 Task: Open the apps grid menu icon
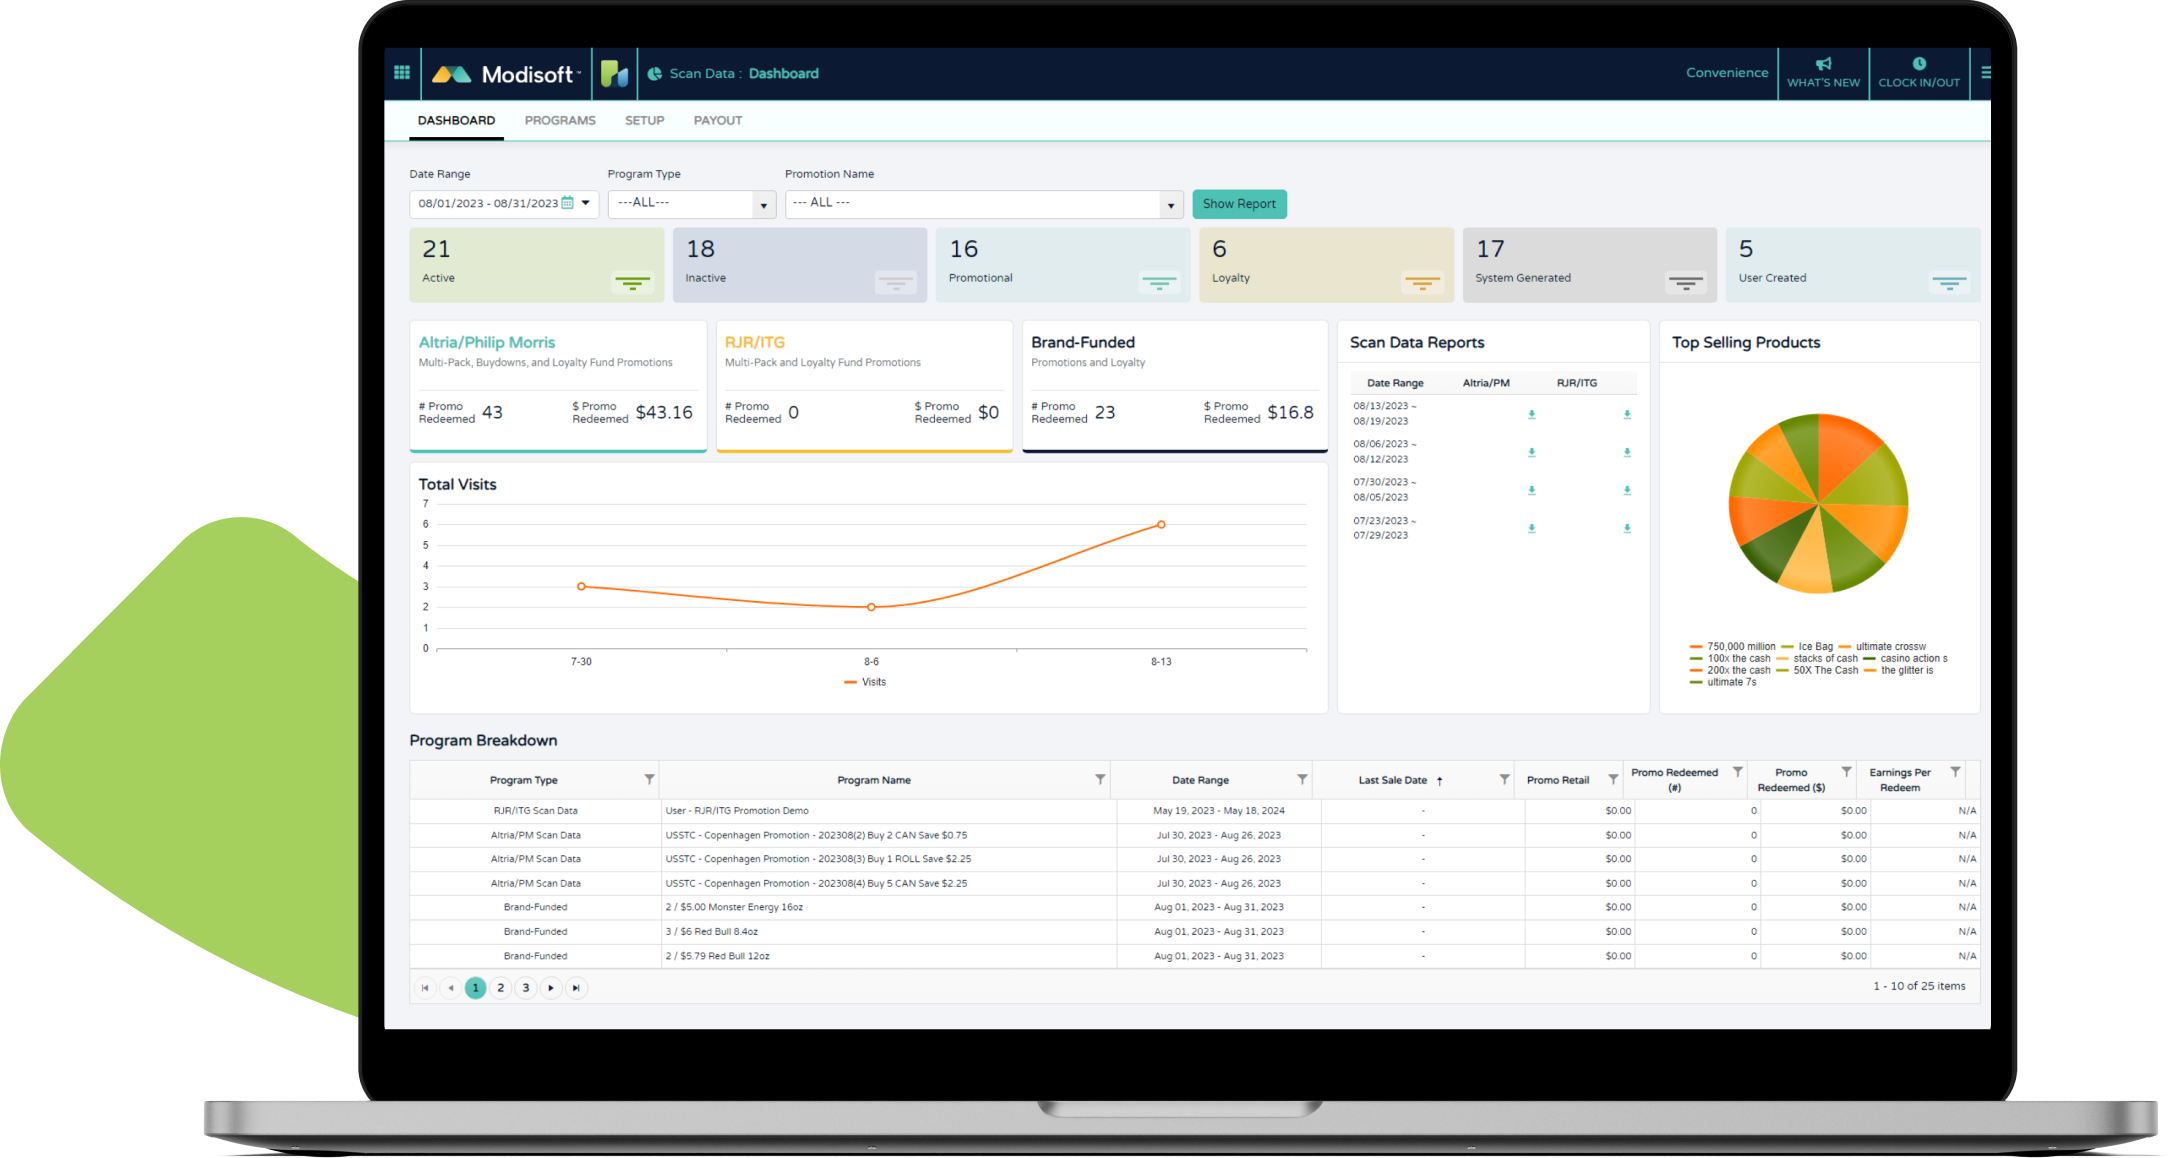tap(402, 73)
